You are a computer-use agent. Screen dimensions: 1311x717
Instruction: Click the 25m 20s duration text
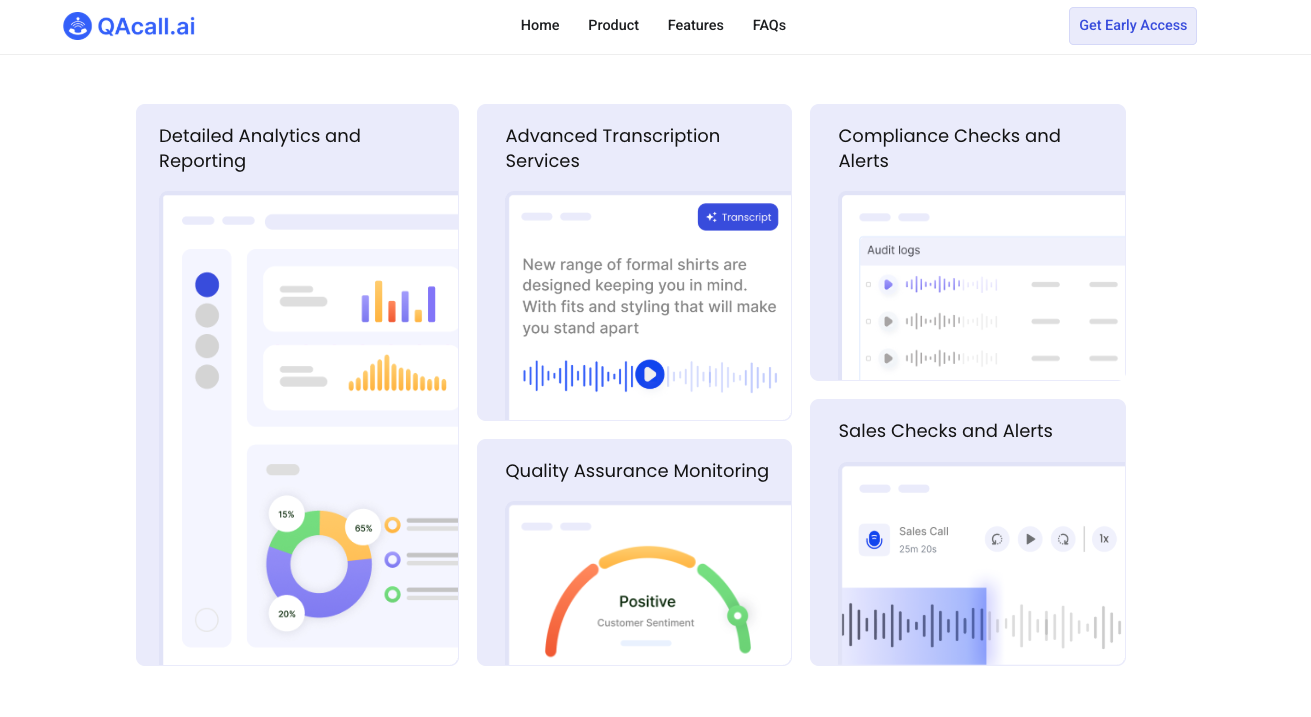tap(918, 549)
